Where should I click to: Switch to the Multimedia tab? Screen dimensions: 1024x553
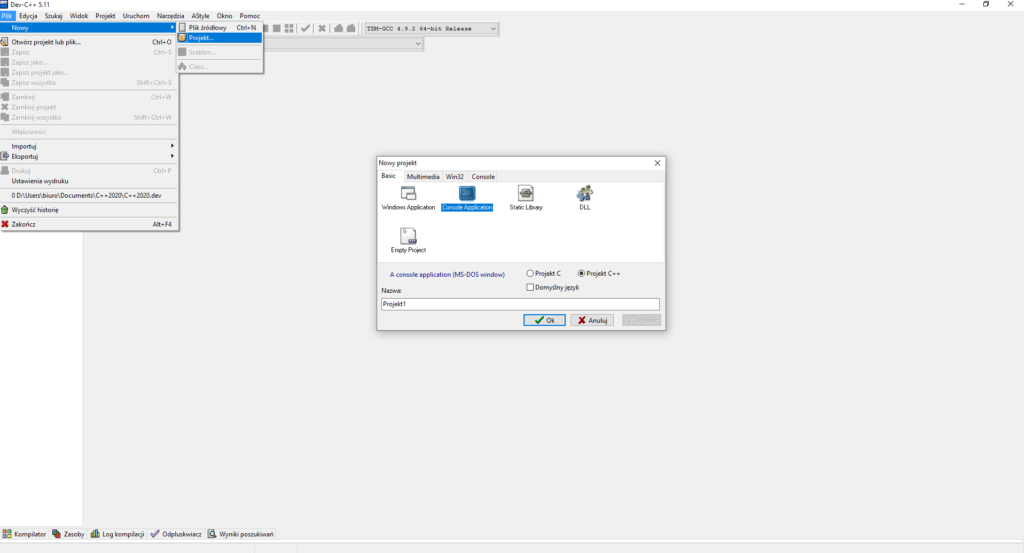tap(422, 176)
